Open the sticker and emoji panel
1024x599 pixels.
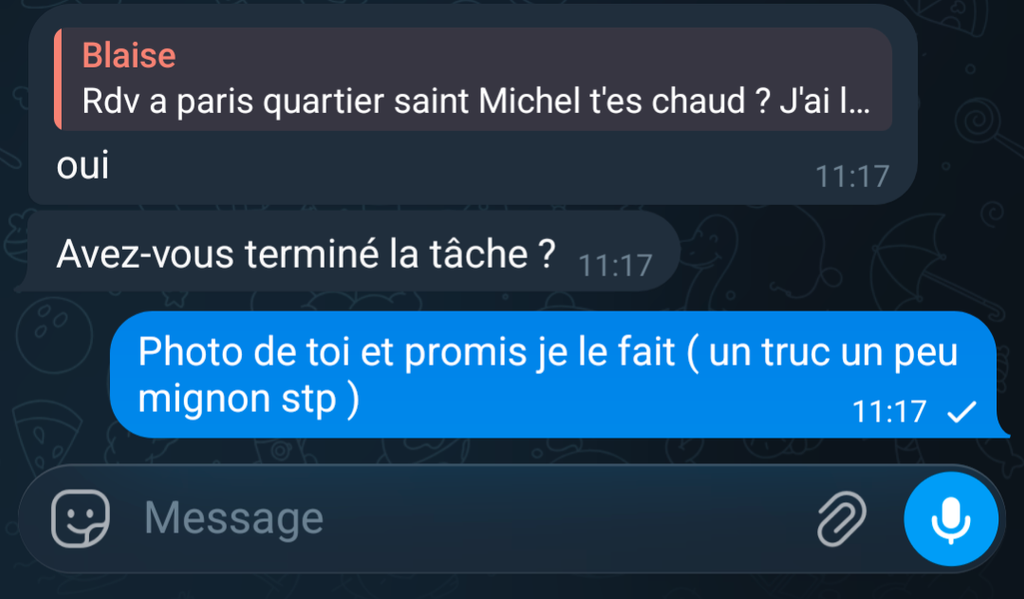pos(80,518)
